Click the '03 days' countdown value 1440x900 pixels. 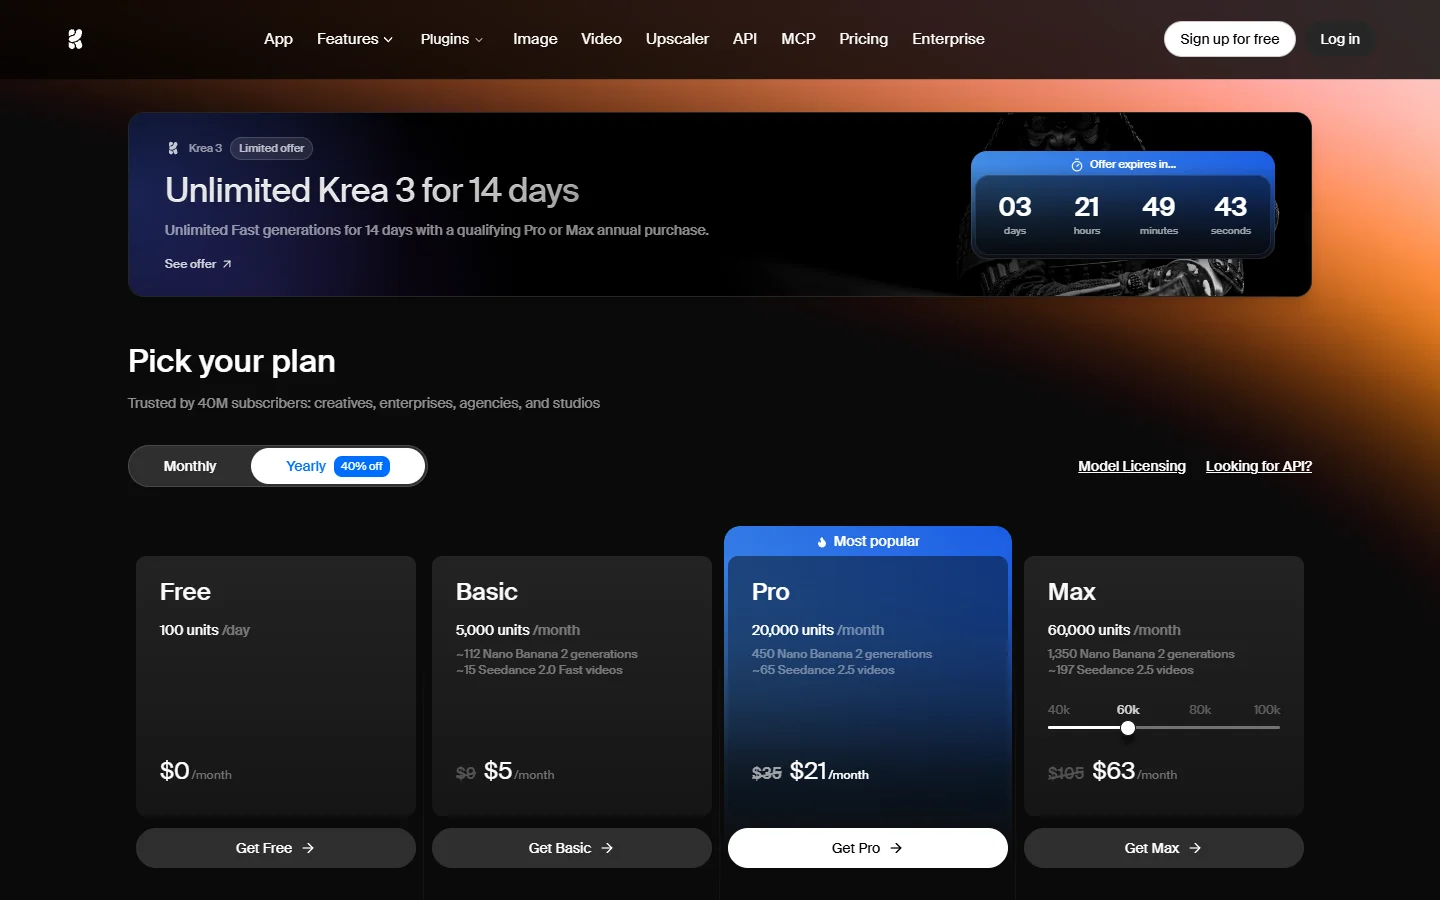point(1015,215)
